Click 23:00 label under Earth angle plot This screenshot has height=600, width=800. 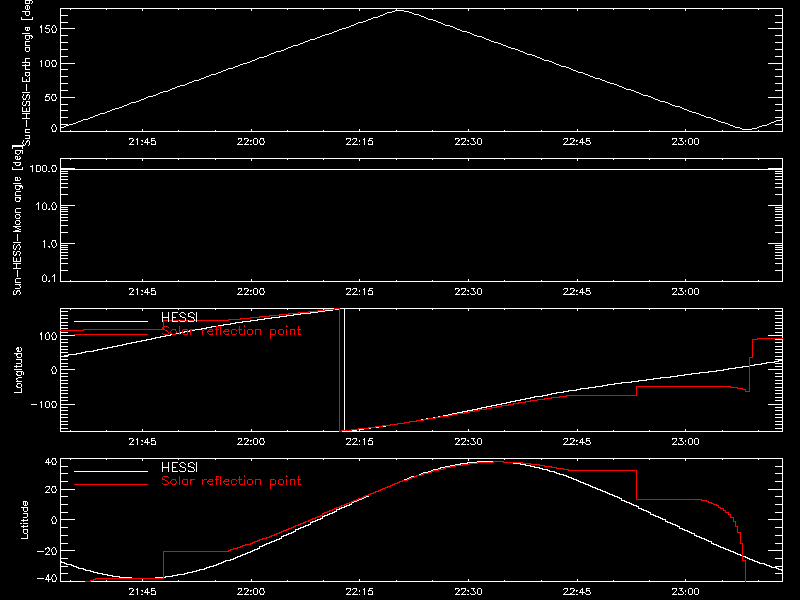click(x=686, y=141)
